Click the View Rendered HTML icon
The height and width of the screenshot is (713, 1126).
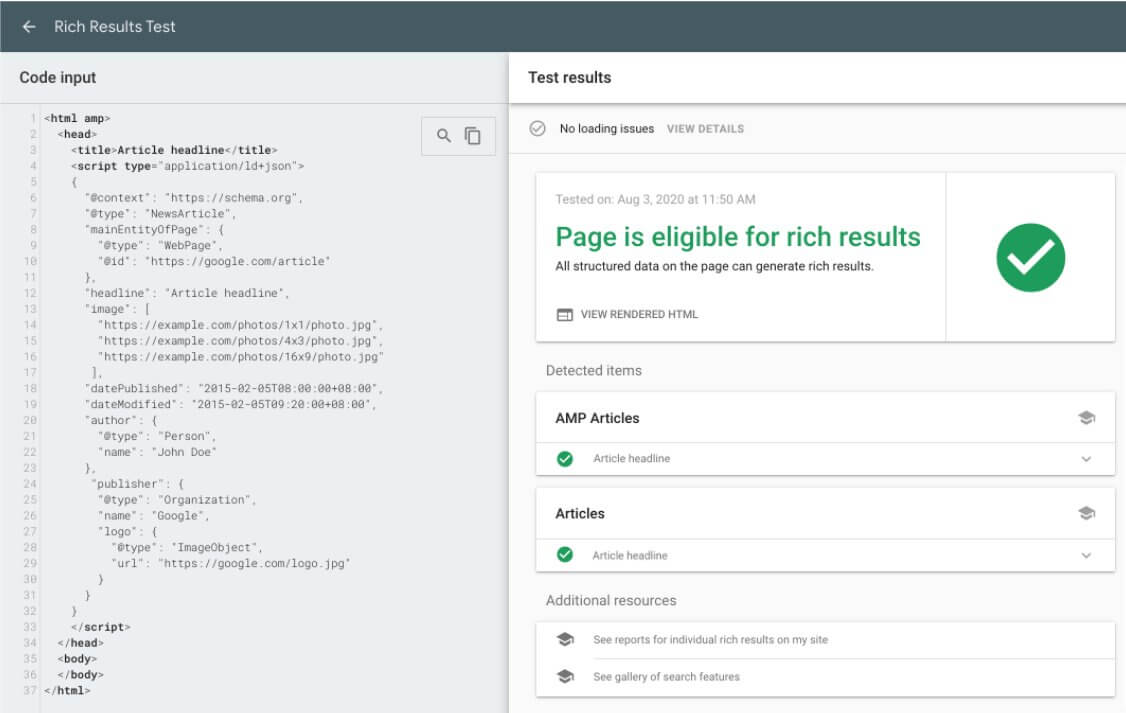point(565,314)
